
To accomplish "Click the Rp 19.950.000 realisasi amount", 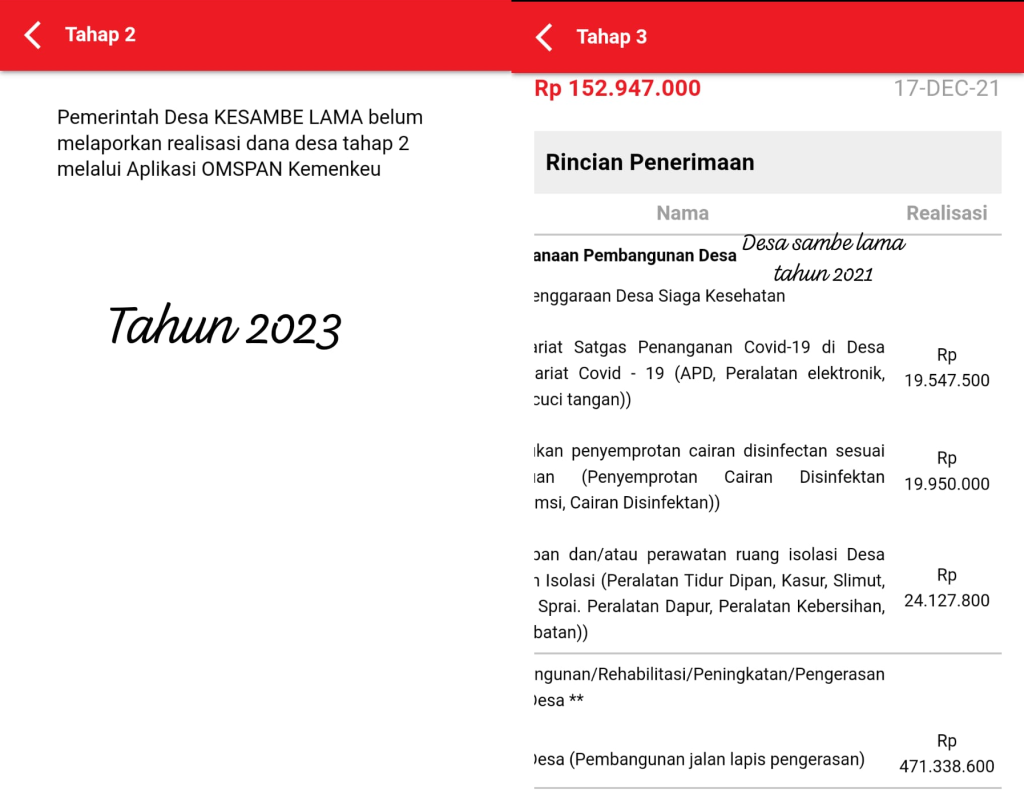I will pos(946,471).
